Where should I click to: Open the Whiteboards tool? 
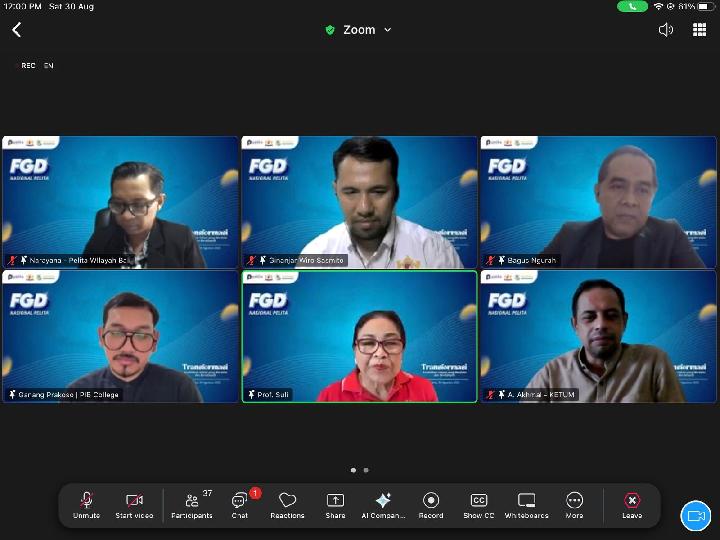526,505
